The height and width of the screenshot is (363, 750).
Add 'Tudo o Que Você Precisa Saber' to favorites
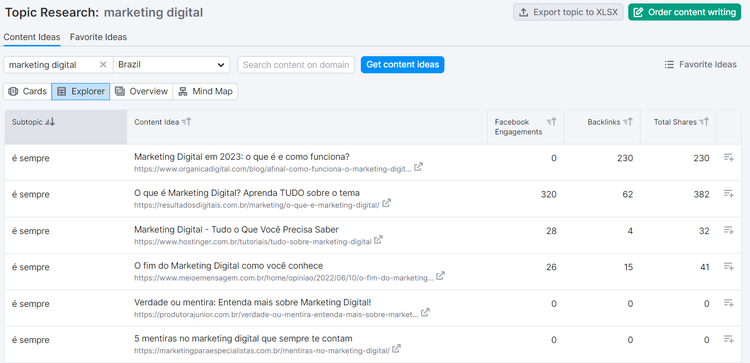728,230
